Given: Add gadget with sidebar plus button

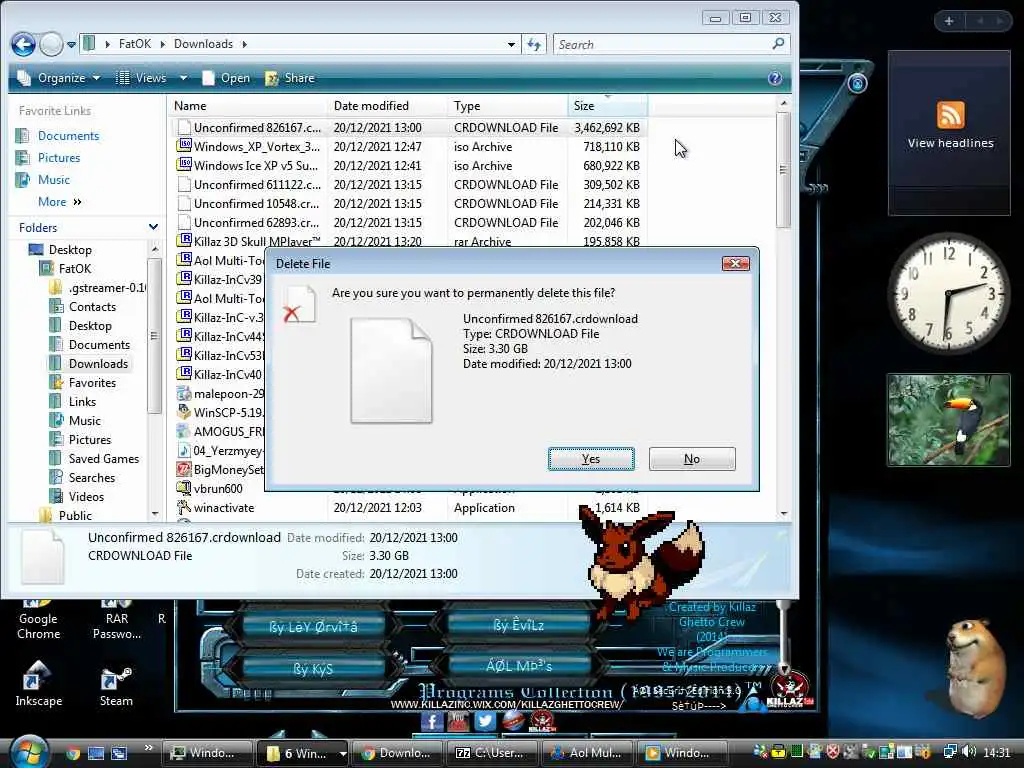Looking at the screenshot, I should (x=949, y=21).
